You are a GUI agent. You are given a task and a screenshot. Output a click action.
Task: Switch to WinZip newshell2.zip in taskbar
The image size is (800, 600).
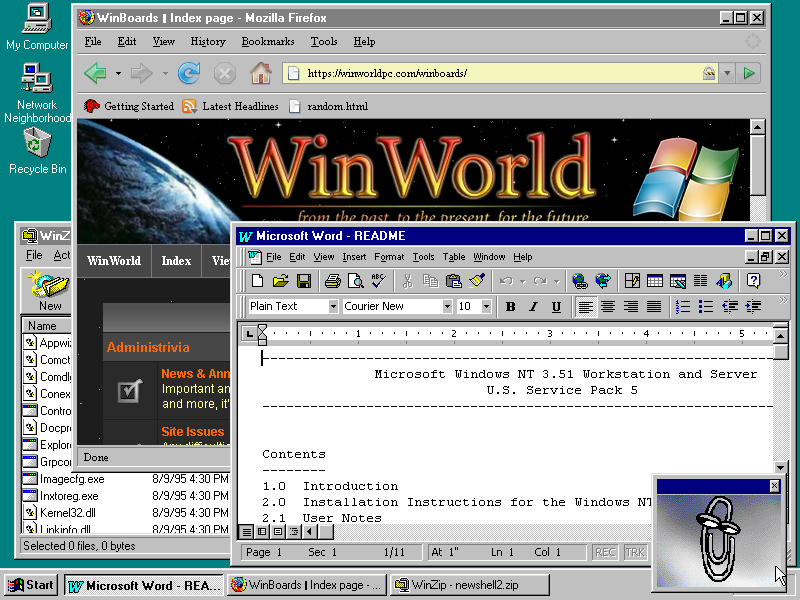pos(470,585)
